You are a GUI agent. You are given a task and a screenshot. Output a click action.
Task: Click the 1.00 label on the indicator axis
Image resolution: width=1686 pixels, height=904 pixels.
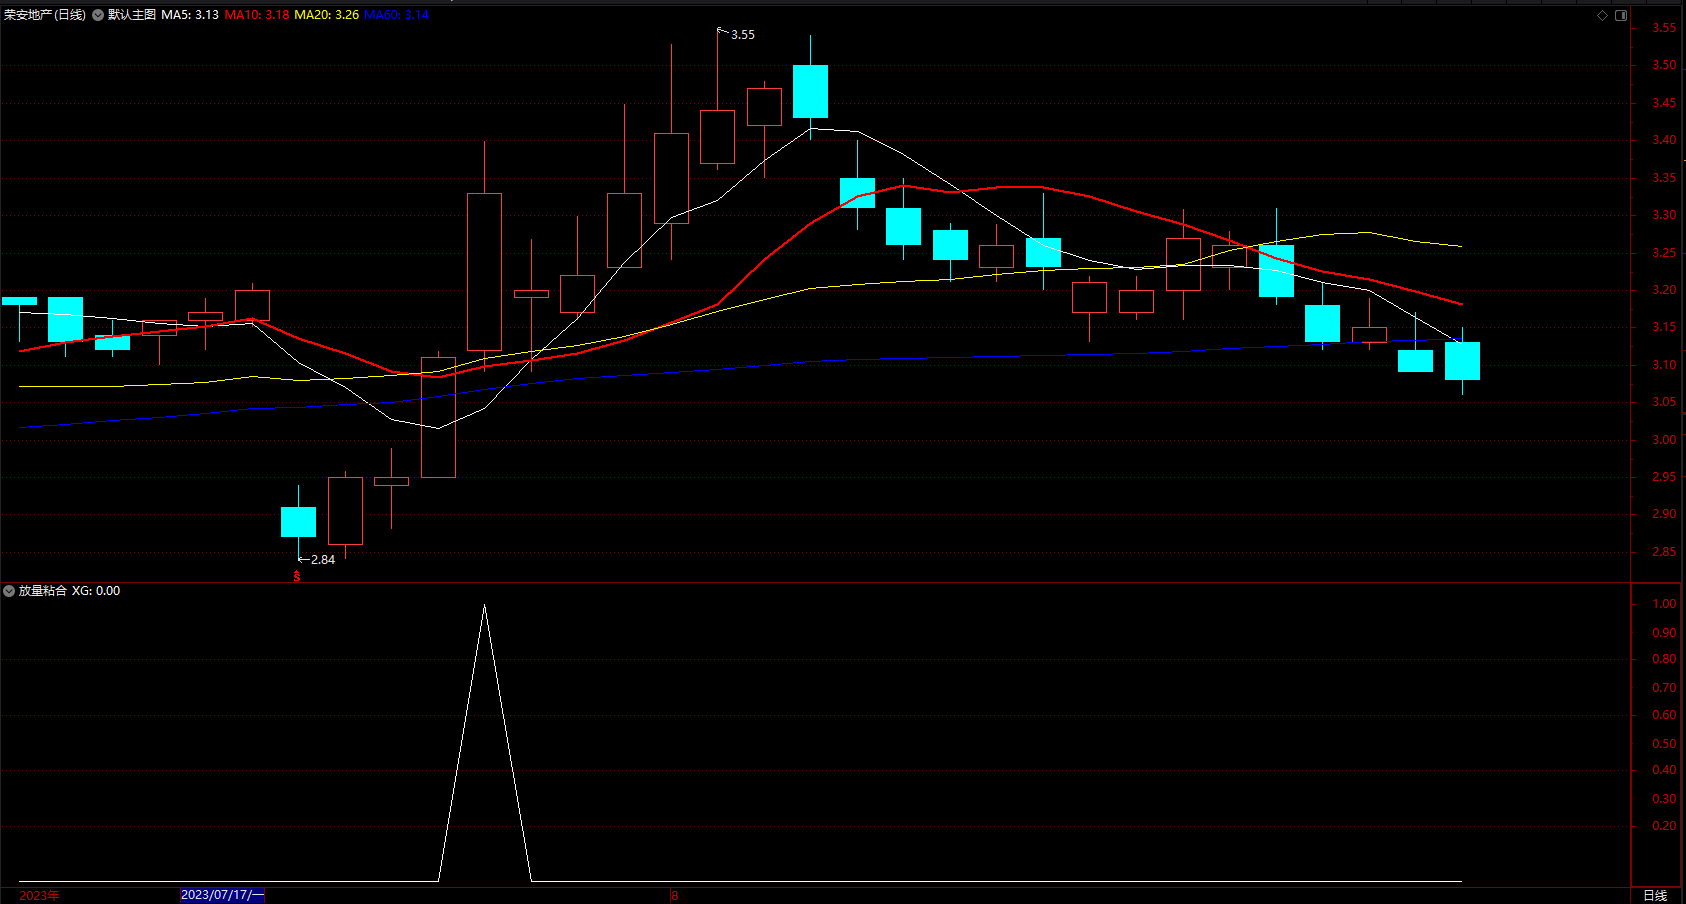[1664, 604]
